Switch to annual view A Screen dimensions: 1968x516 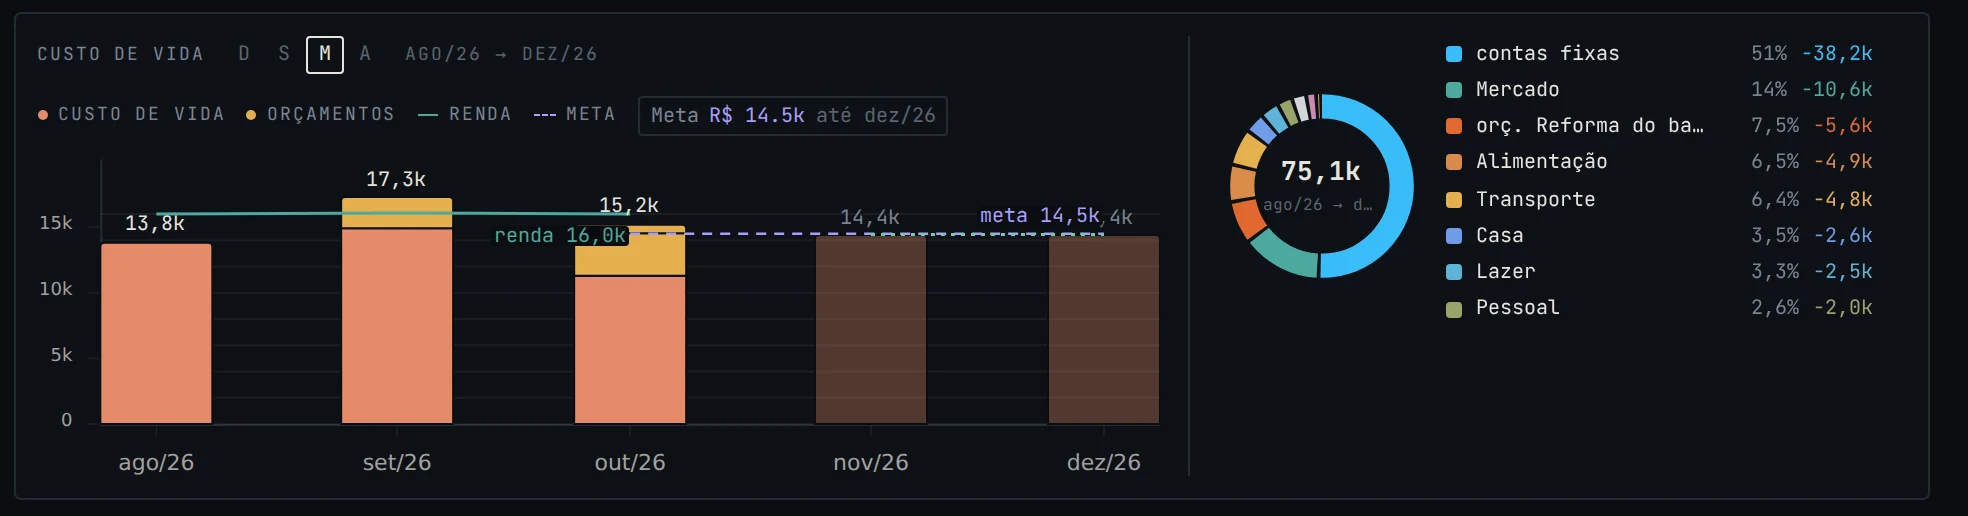coord(365,54)
